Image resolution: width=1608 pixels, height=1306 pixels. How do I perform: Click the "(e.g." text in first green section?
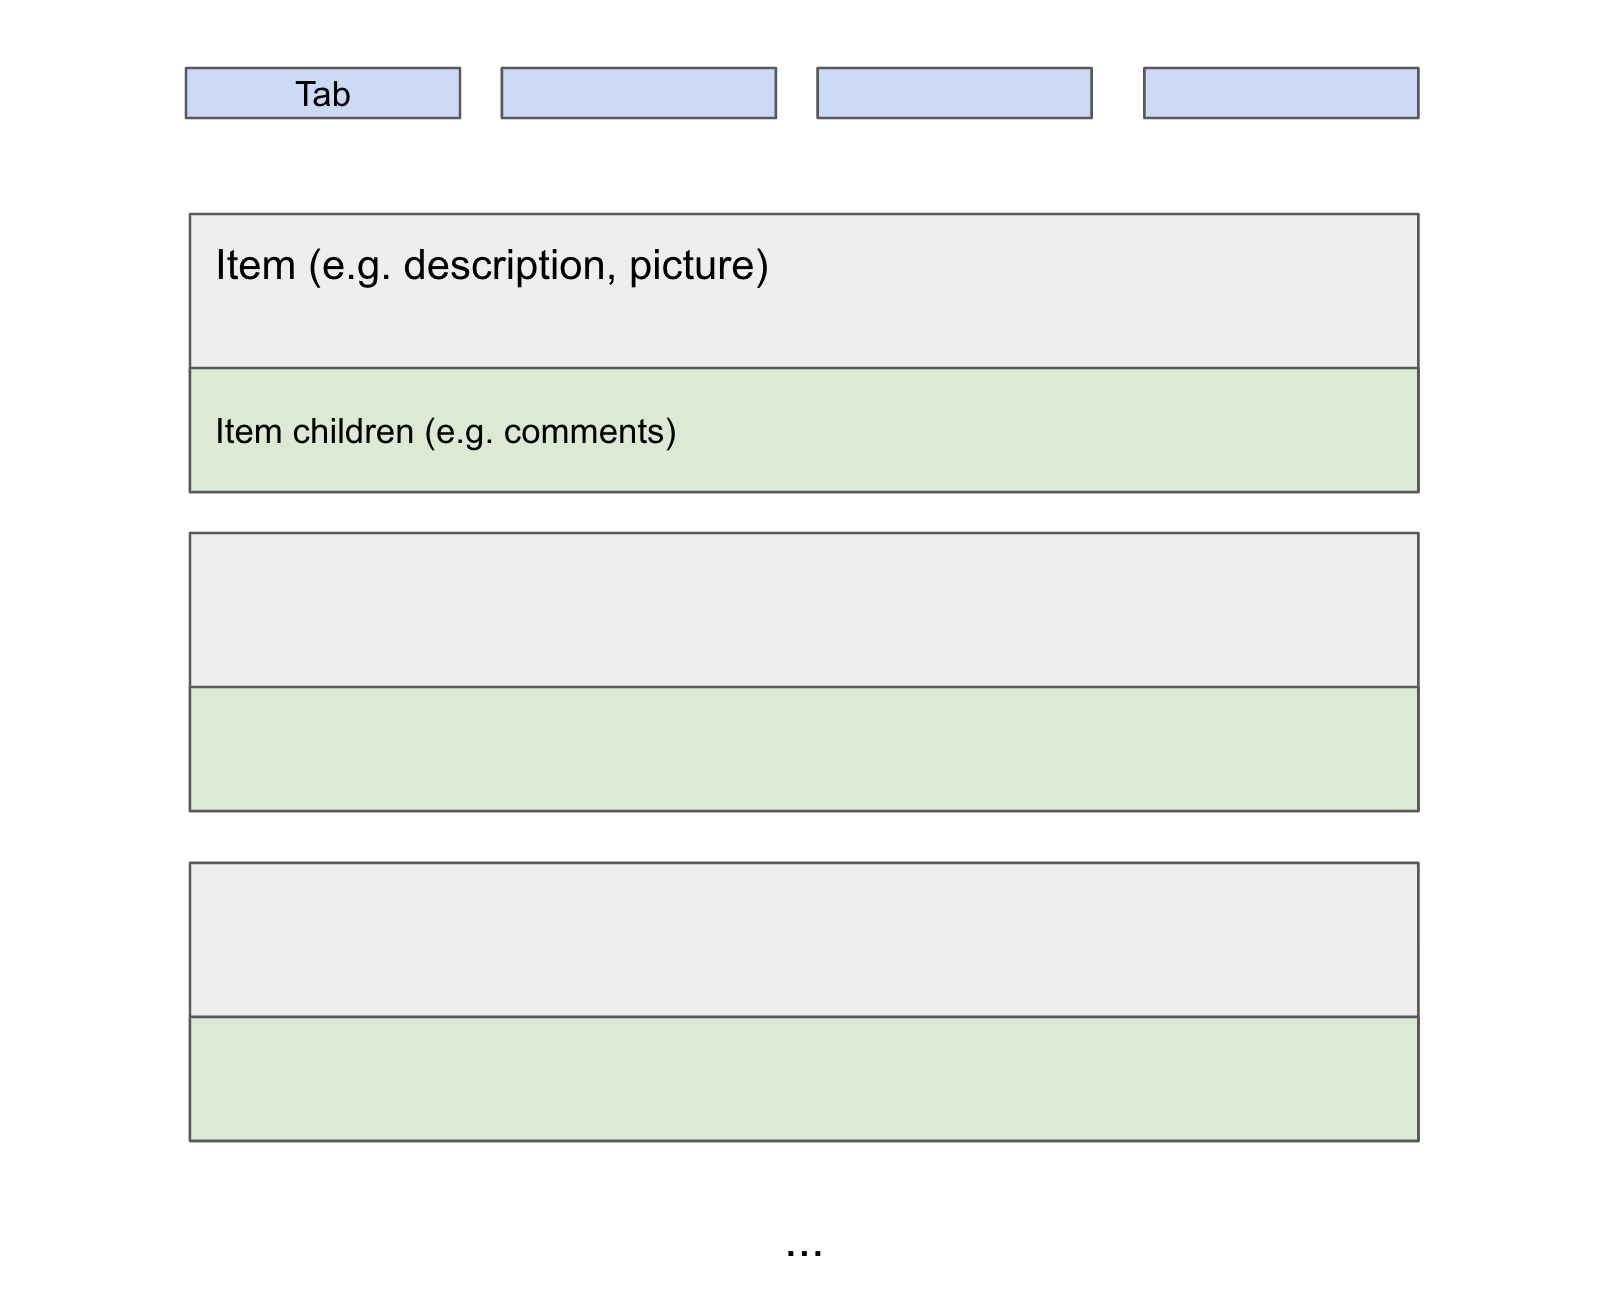pos(459,432)
